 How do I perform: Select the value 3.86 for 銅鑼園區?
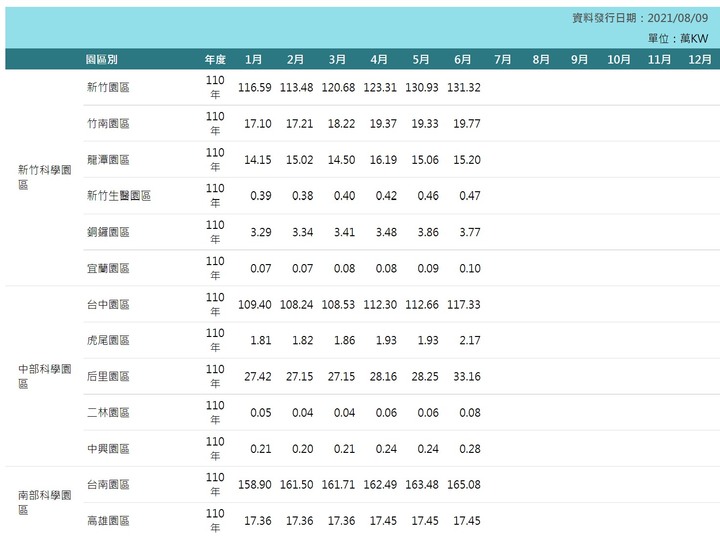click(x=428, y=232)
